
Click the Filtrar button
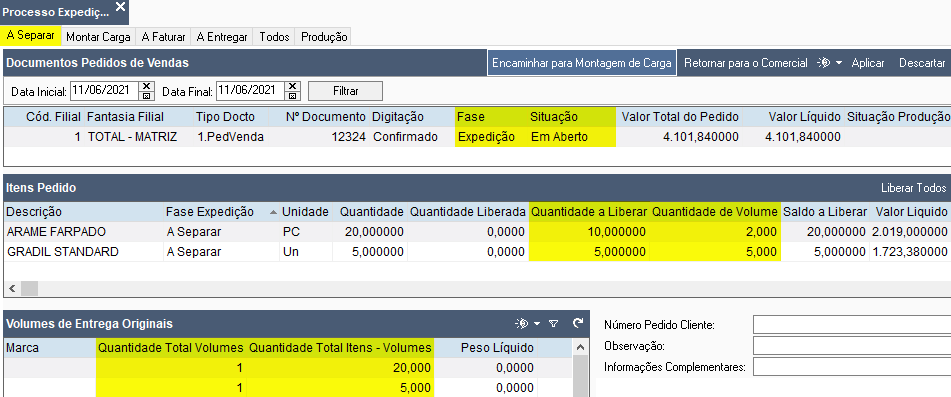pyautogui.click(x=346, y=91)
